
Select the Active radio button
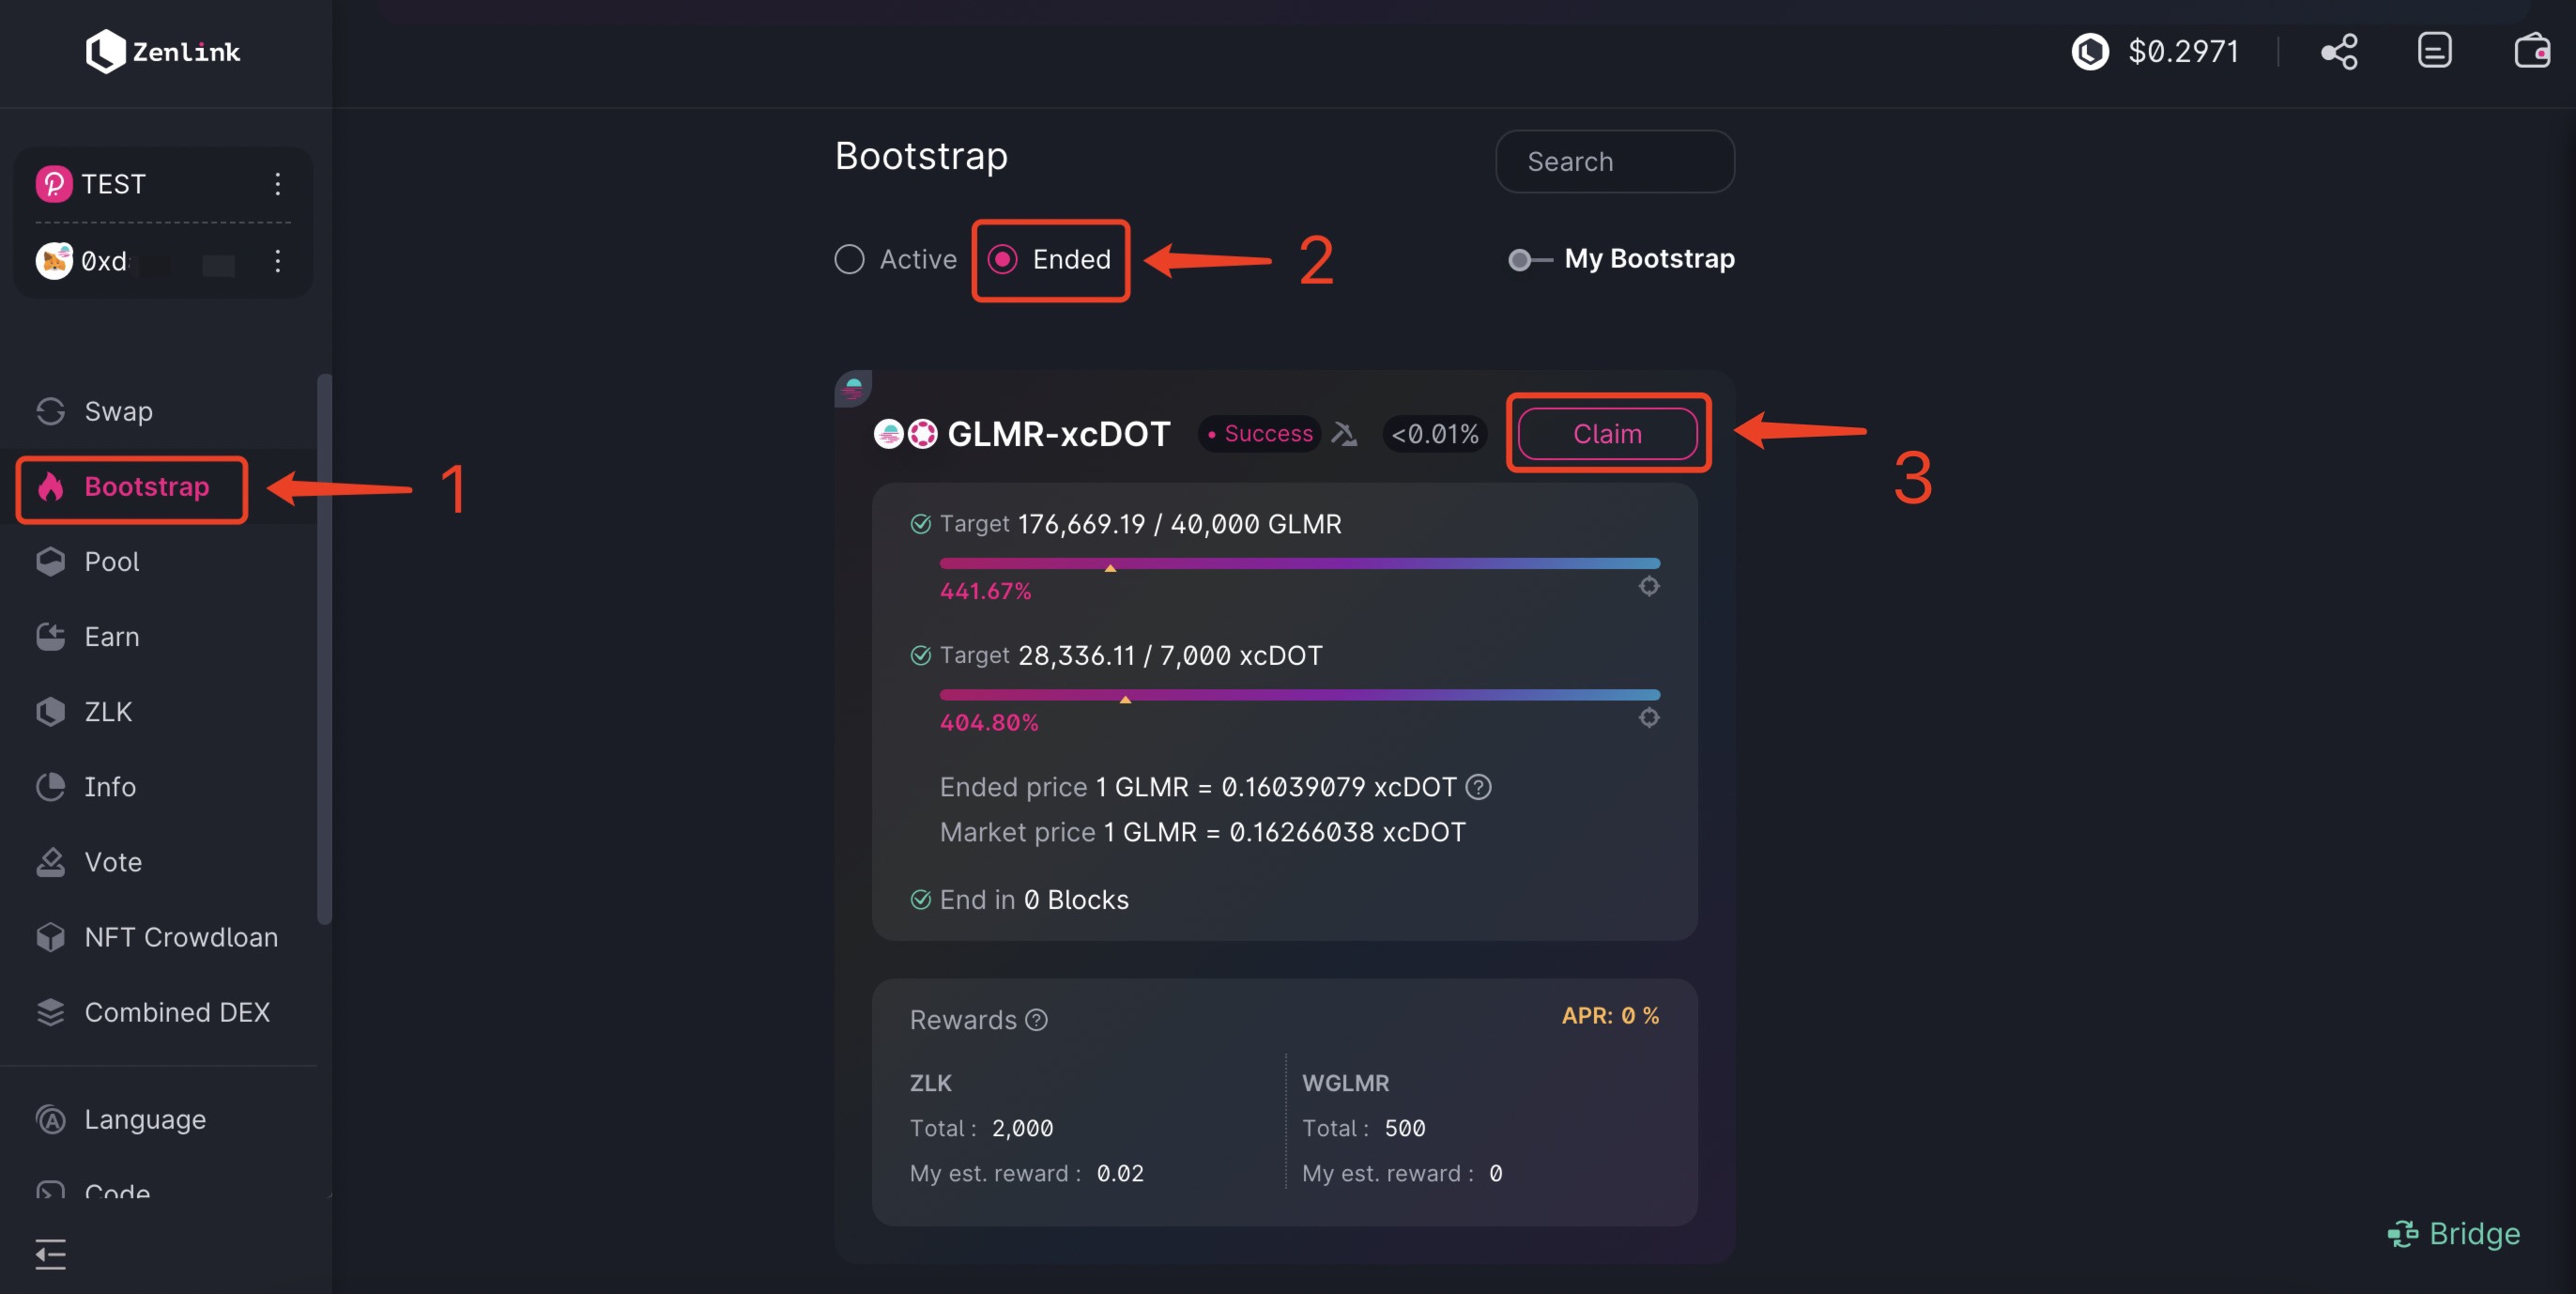[x=849, y=260]
